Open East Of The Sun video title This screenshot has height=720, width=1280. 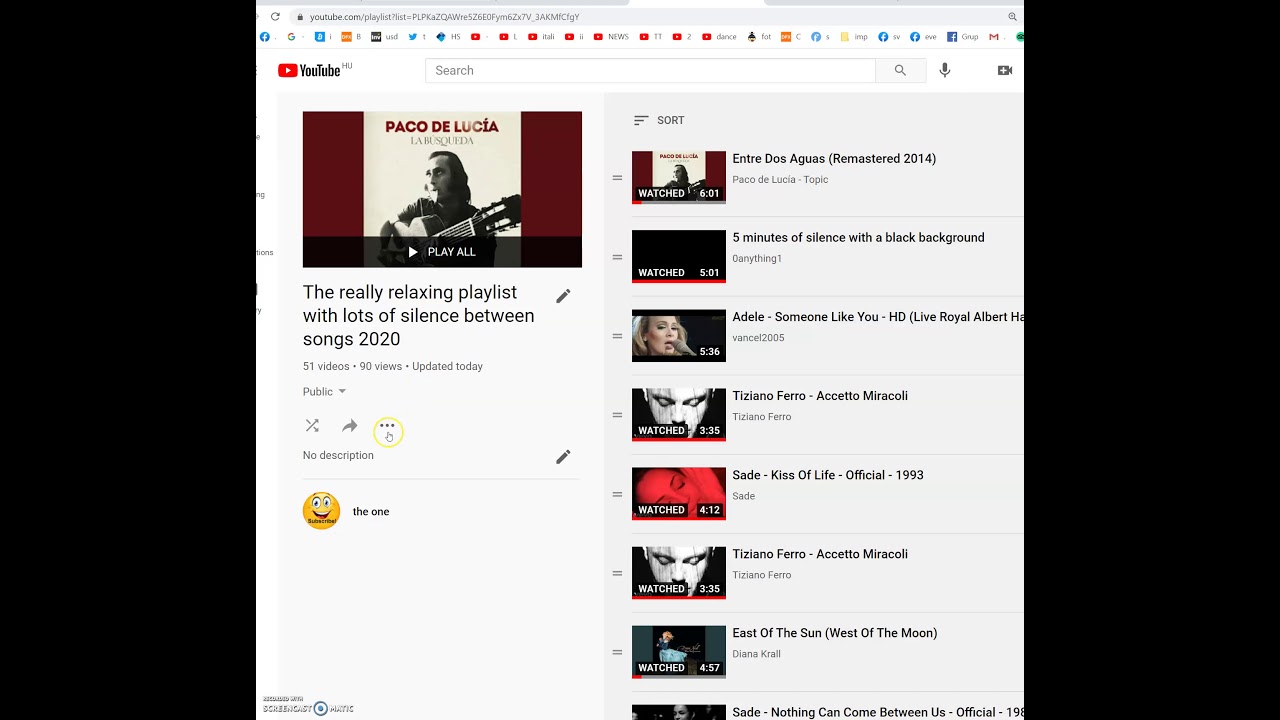click(834, 633)
